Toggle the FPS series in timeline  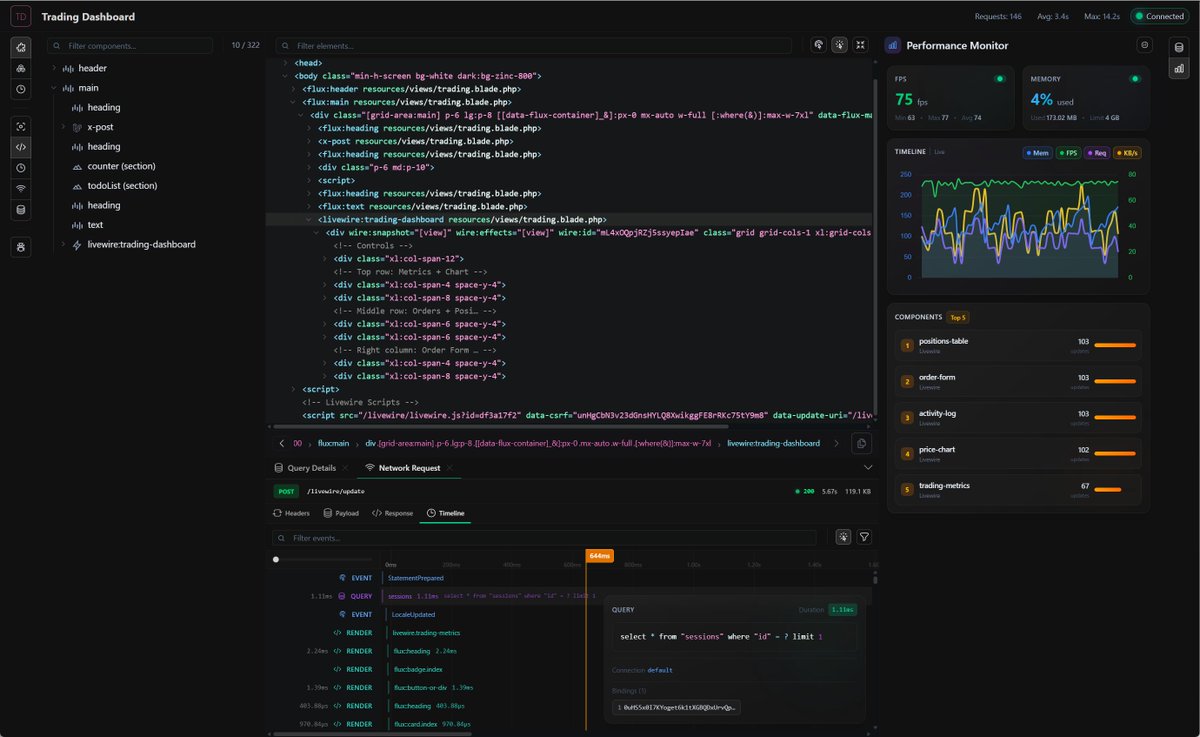1068,153
